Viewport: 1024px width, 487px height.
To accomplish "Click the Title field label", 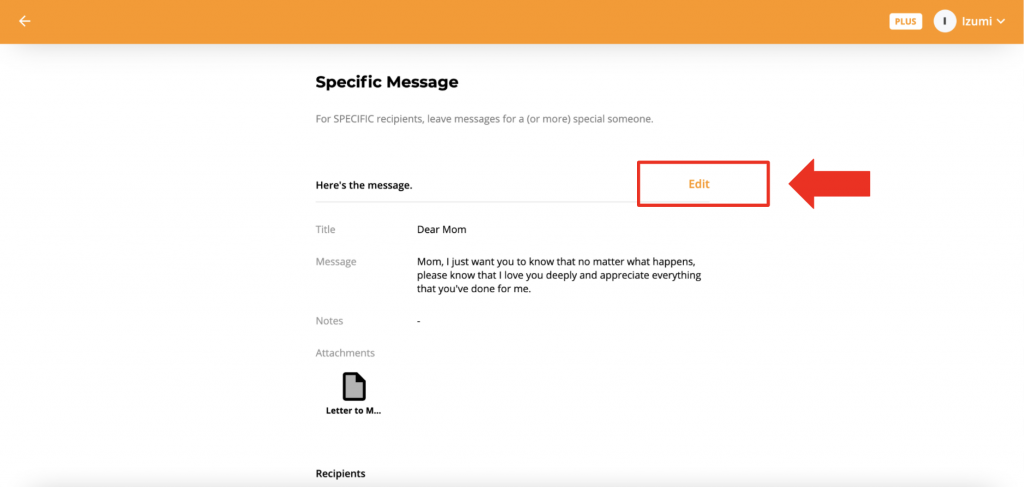I will tap(325, 230).
